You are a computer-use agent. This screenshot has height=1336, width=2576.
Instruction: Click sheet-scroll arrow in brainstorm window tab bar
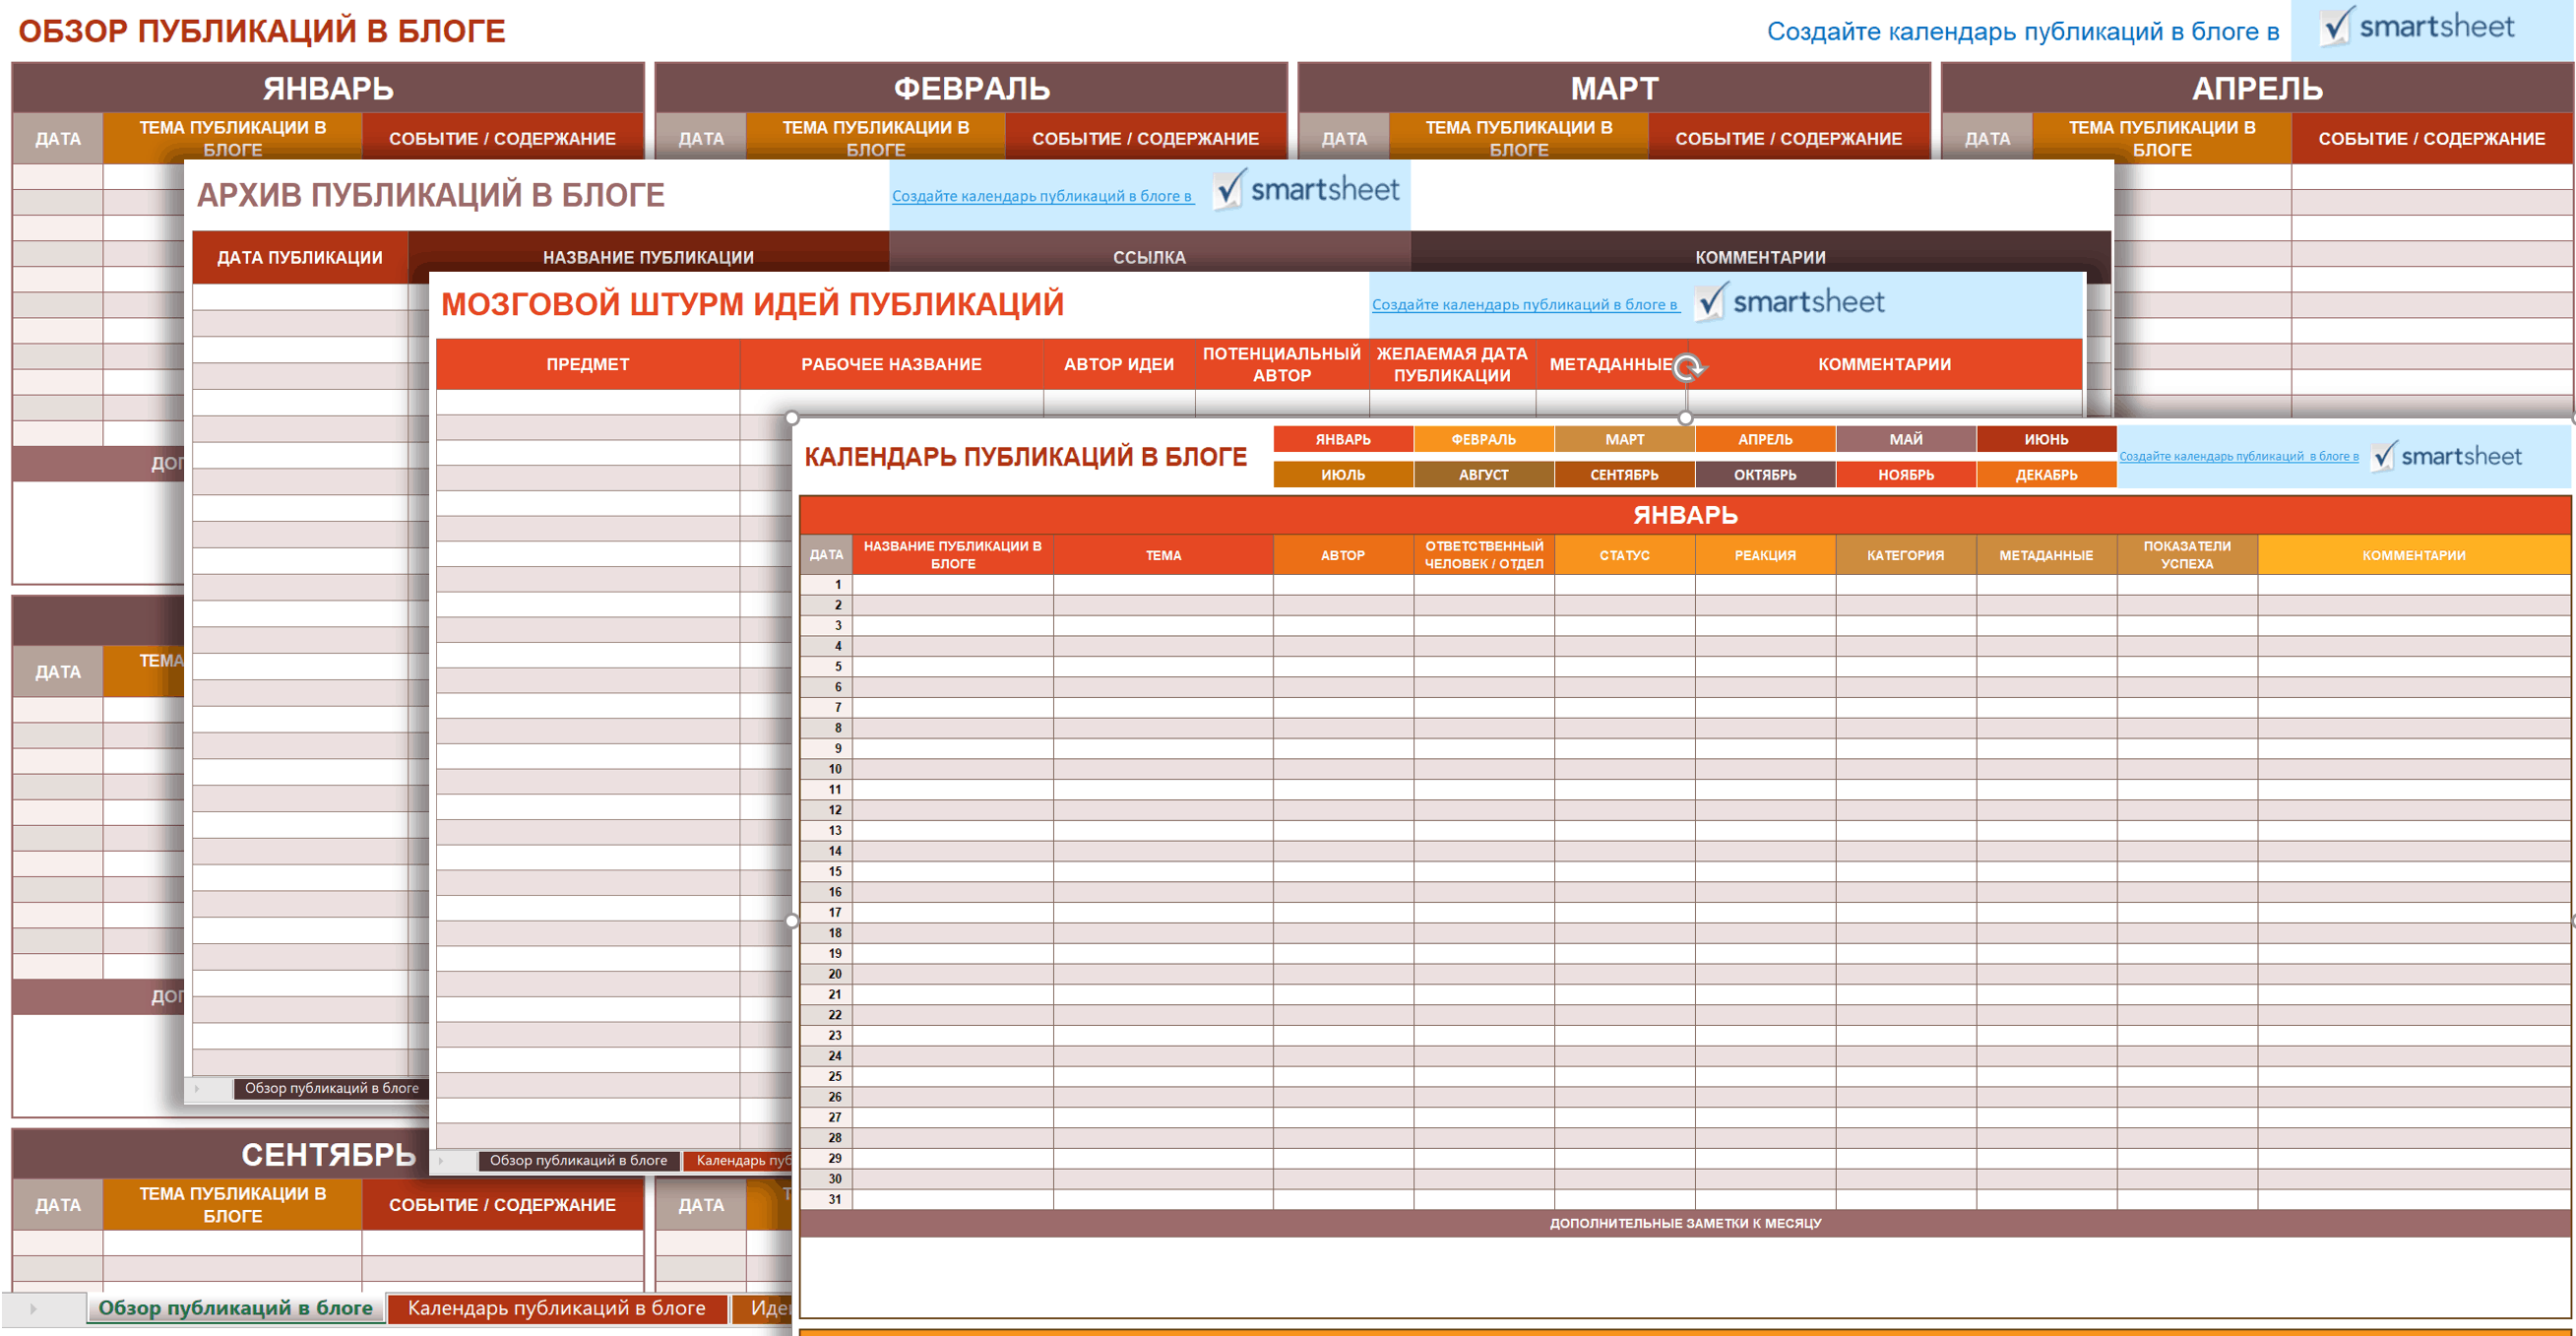tap(441, 1160)
